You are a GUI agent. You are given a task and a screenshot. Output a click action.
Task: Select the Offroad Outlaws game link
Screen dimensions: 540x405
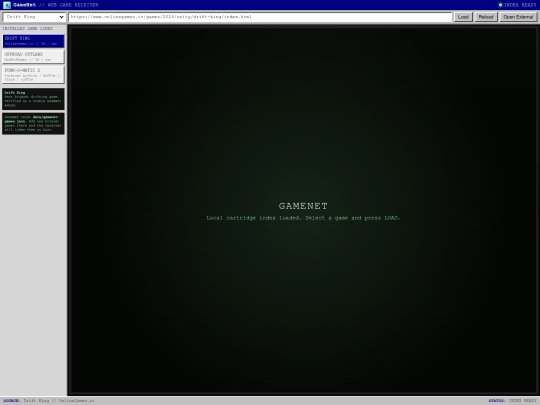click(x=33, y=57)
